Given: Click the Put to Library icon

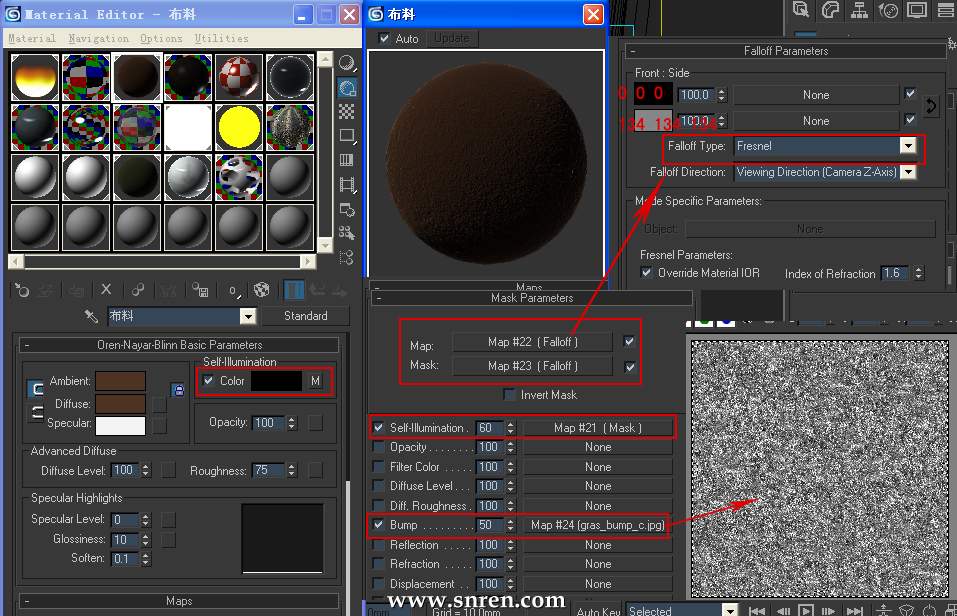Looking at the screenshot, I should tap(200, 289).
